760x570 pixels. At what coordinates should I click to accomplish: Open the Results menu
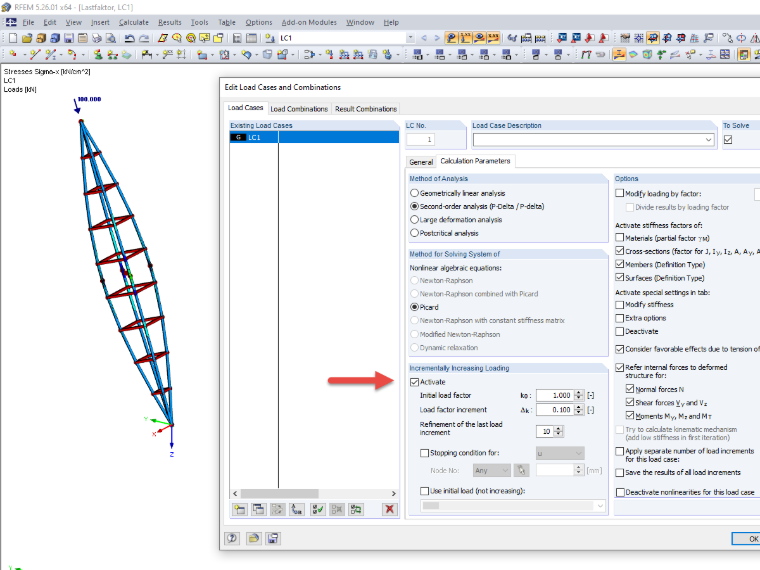tap(170, 22)
